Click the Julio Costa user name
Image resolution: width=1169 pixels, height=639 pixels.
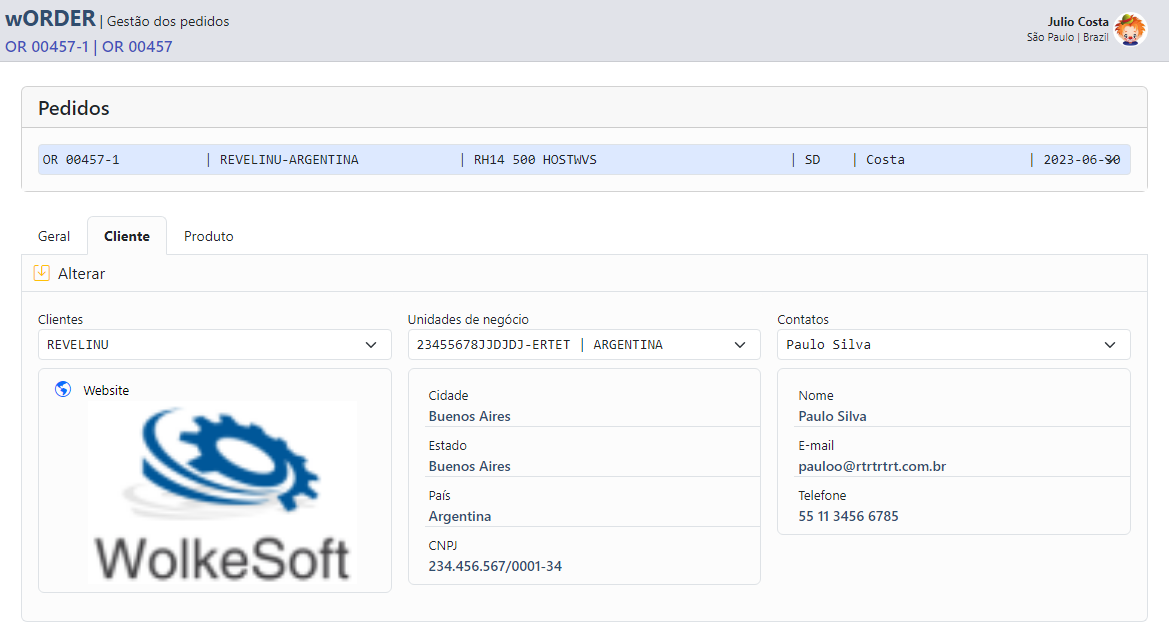tap(1078, 22)
